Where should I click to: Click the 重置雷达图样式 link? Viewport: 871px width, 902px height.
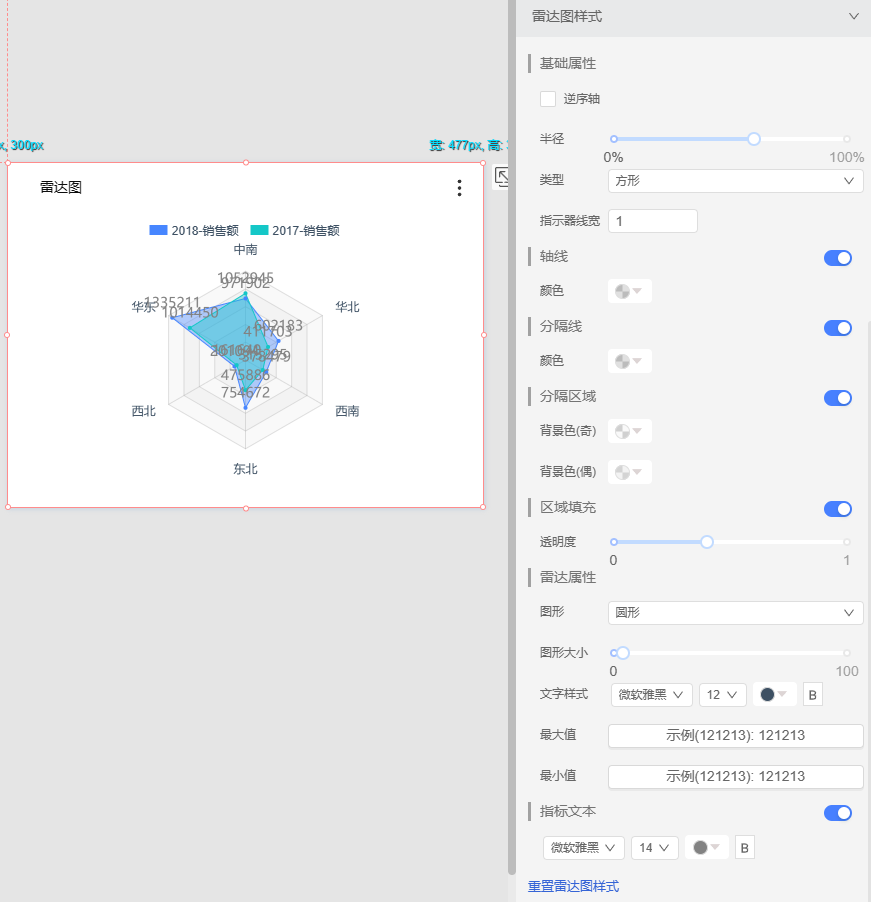coord(573,886)
